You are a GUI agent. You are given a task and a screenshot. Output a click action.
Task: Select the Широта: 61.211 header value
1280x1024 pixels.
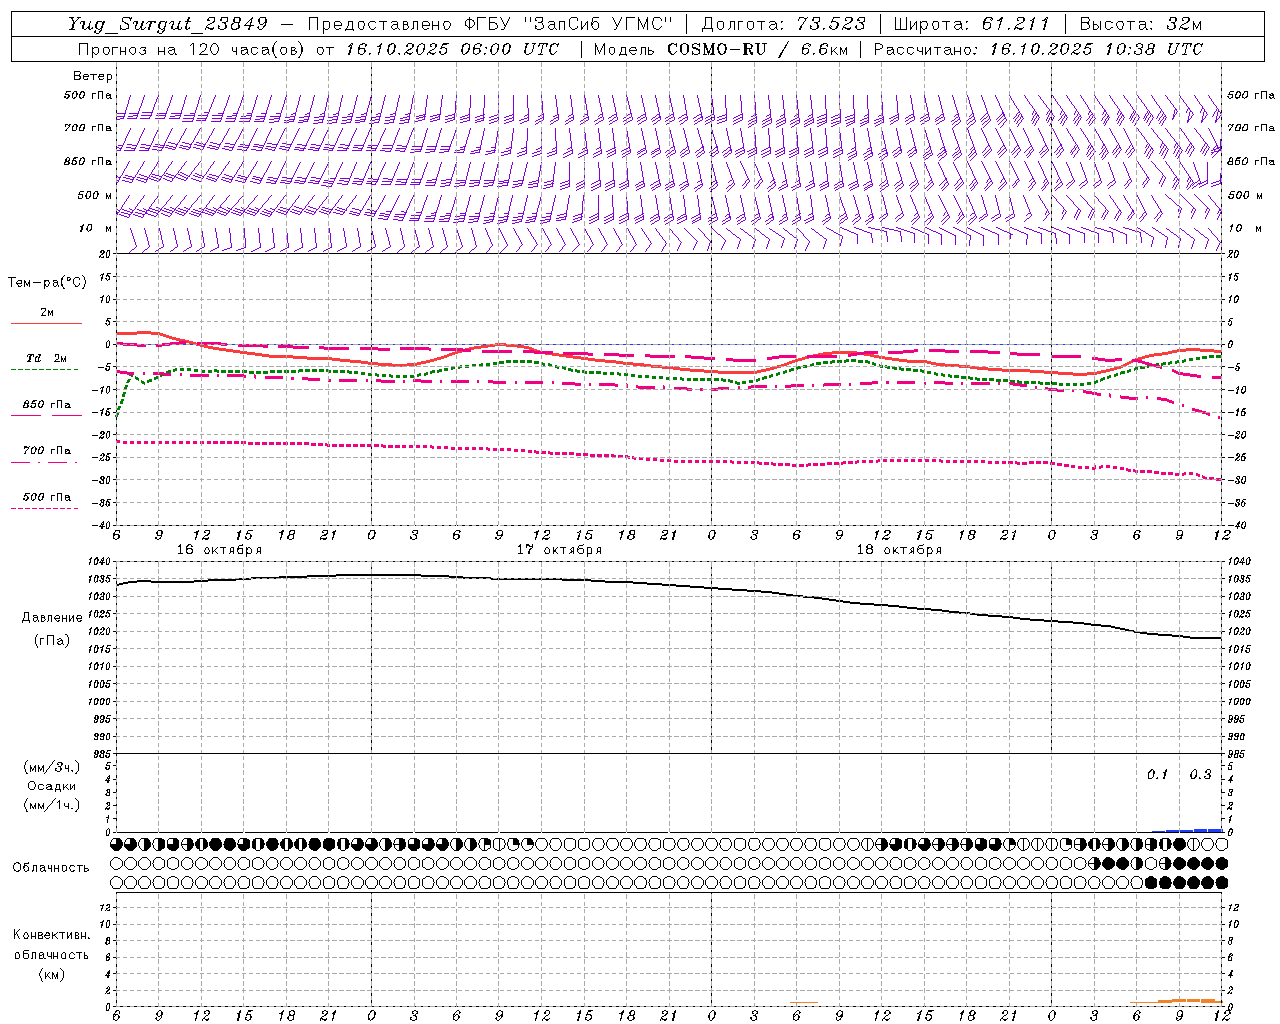pyautogui.click(x=973, y=24)
